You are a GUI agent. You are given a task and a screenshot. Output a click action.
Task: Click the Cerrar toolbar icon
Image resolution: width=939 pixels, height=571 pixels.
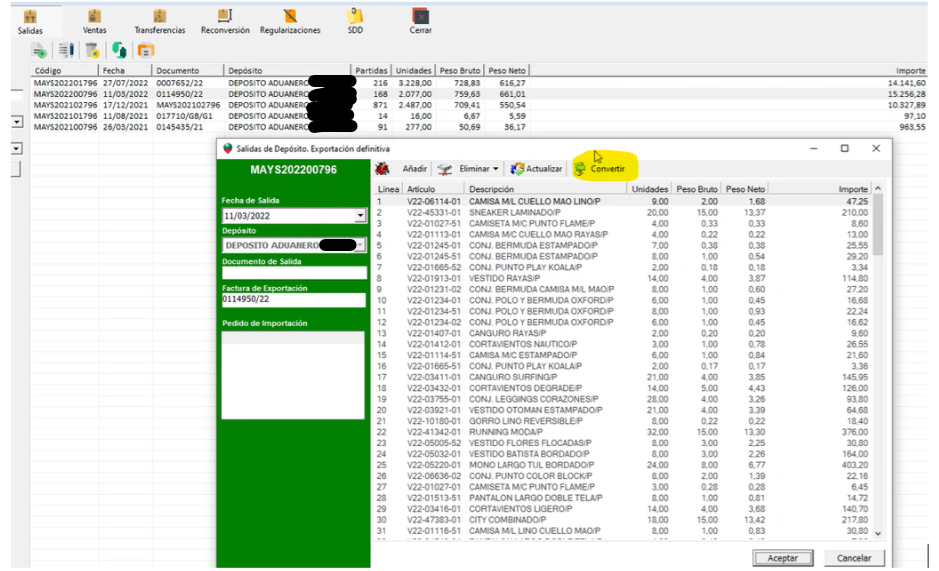click(x=421, y=21)
